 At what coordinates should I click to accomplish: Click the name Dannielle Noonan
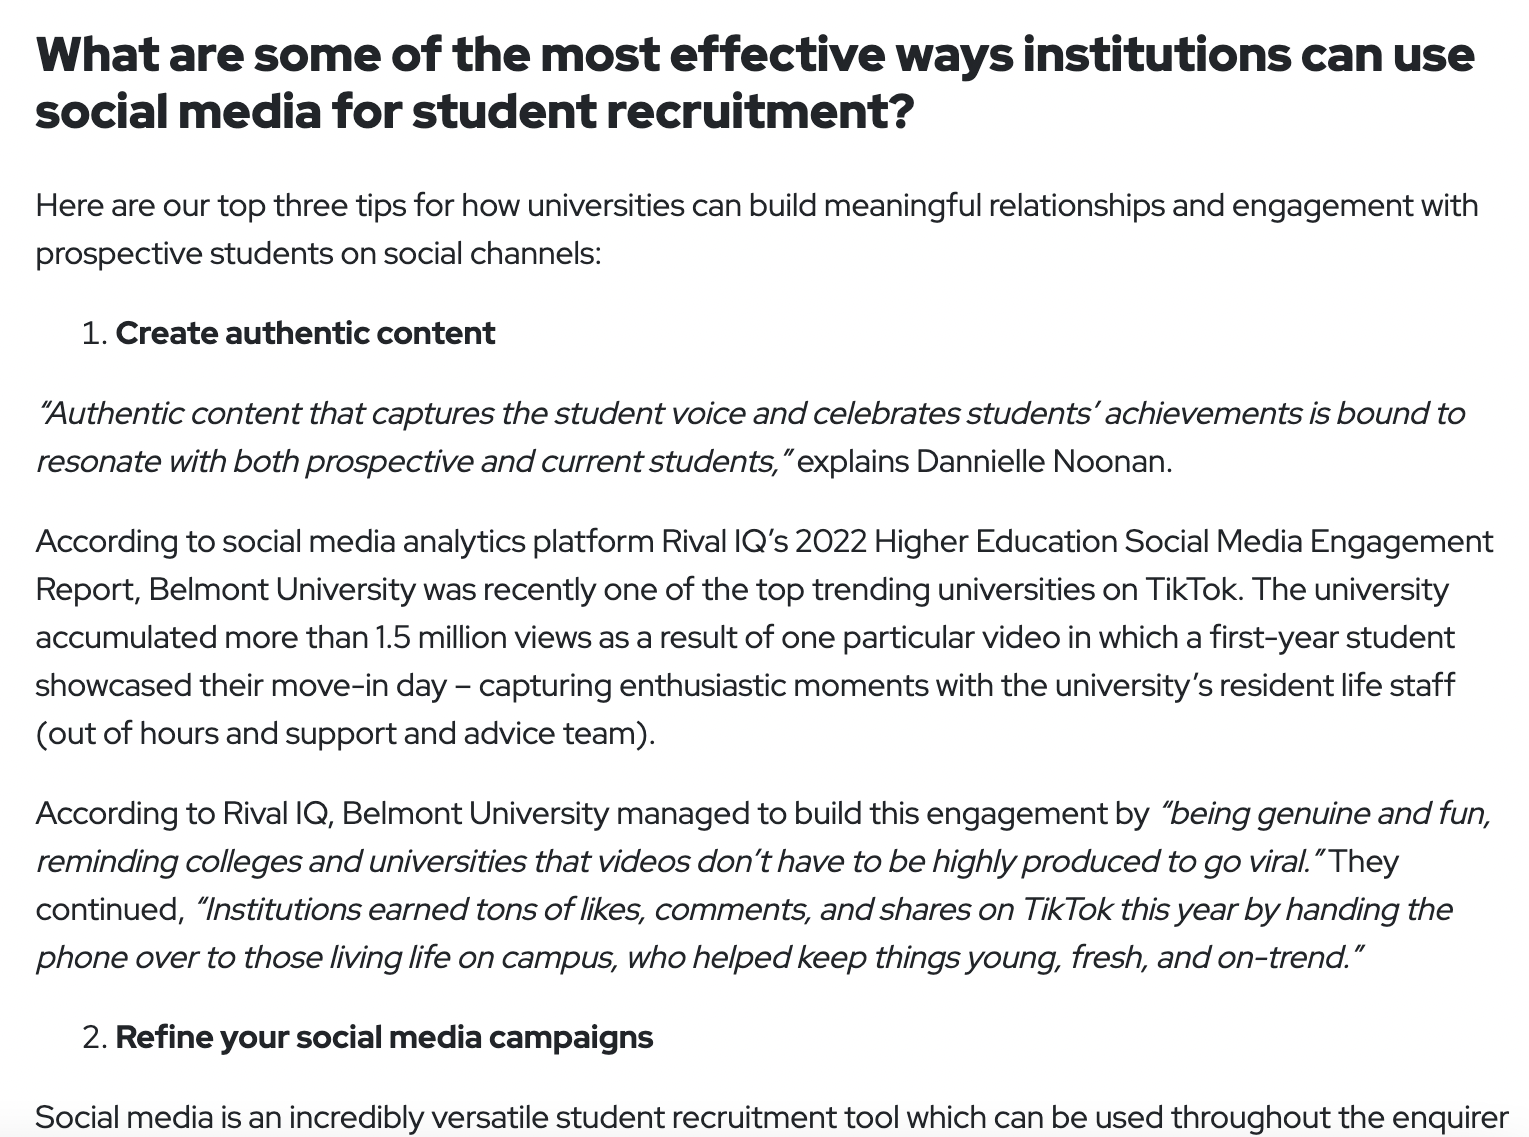tap(1042, 461)
